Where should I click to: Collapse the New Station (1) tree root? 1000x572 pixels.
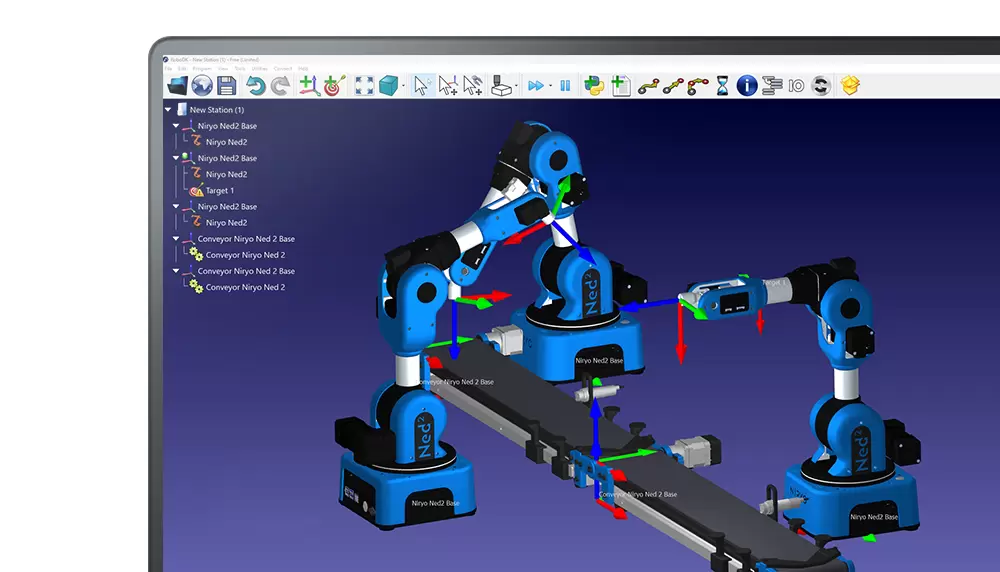coord(168,110)
